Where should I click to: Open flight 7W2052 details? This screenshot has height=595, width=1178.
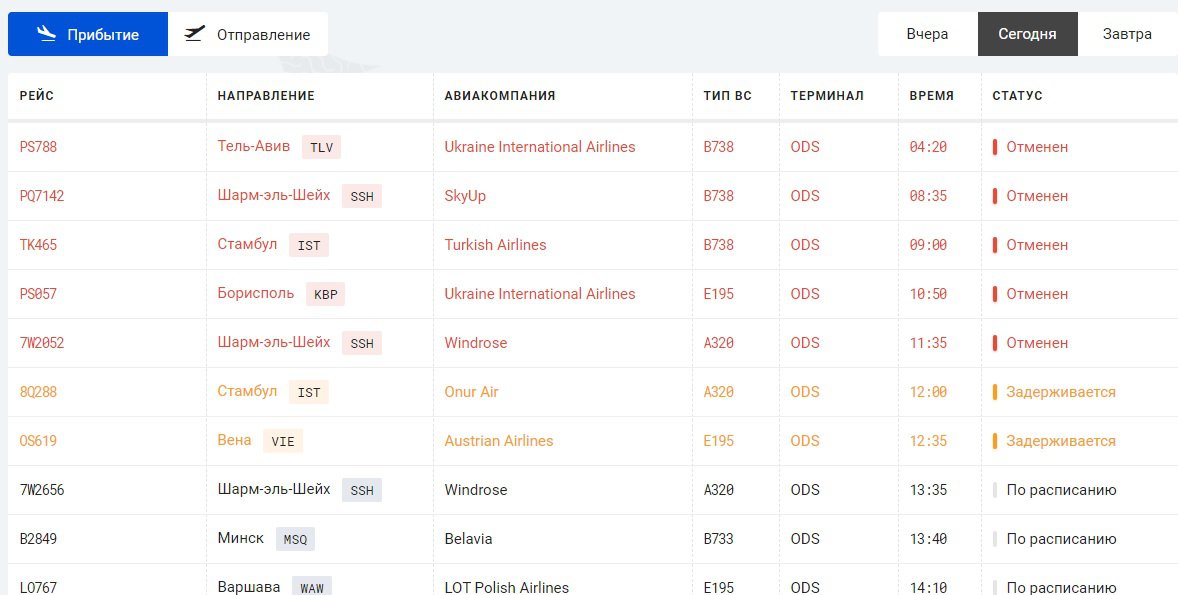tap(42, 343)
